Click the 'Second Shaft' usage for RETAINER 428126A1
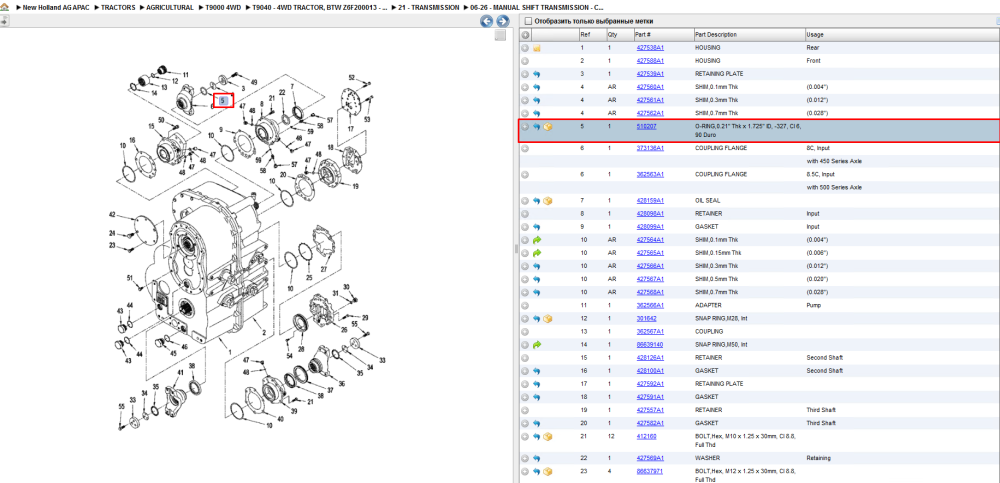Image resolution: width=1000 pixels, height=483 pixels. click(x=825, y=357)
